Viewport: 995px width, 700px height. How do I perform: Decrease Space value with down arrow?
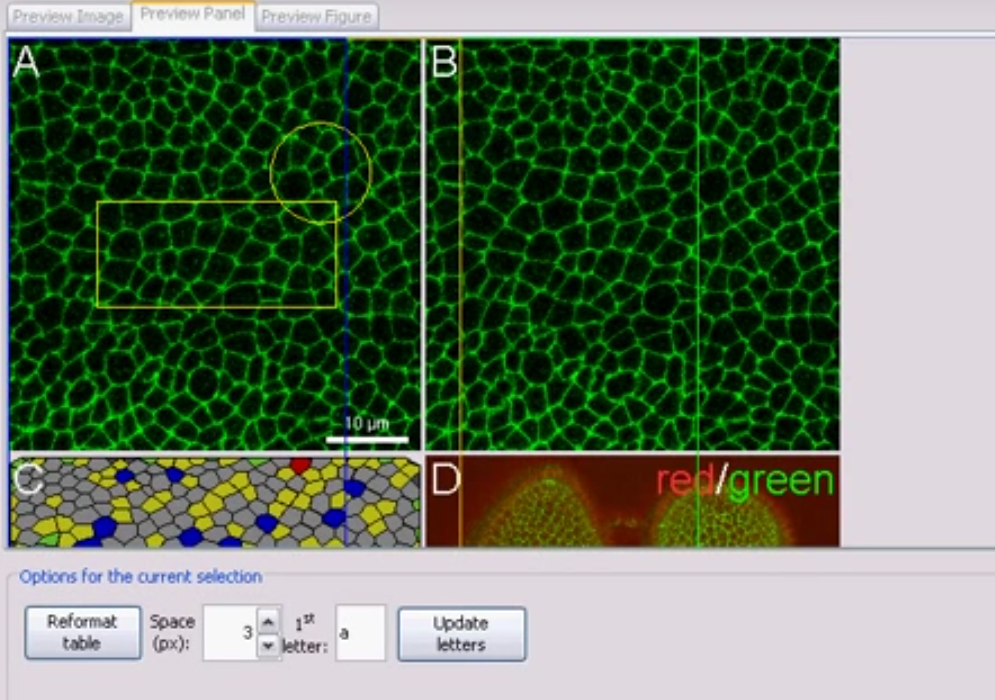pos(268,646)
